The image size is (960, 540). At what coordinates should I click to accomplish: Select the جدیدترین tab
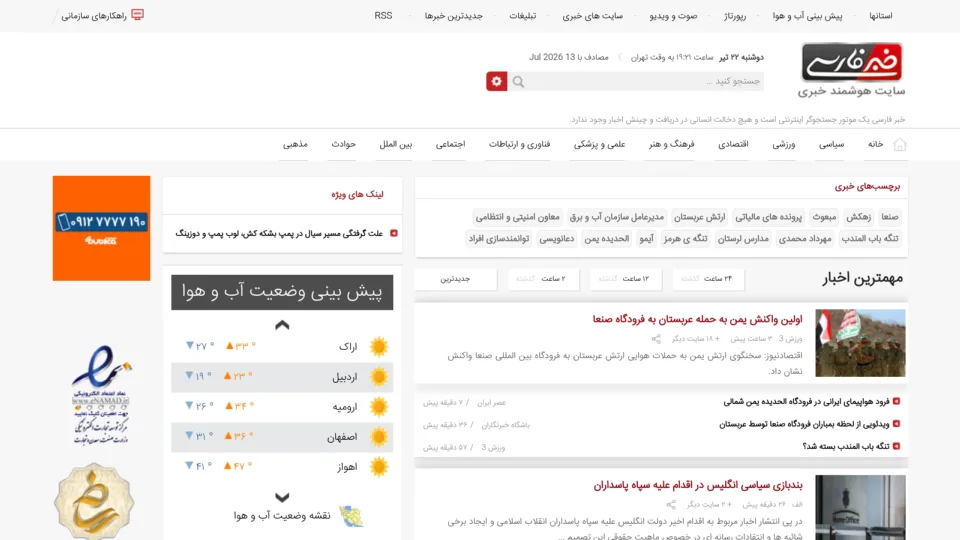(456, 279)
